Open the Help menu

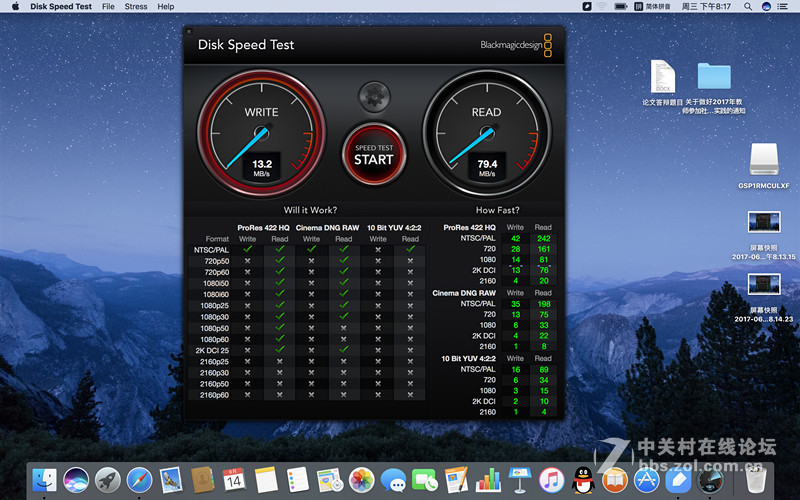165,6
